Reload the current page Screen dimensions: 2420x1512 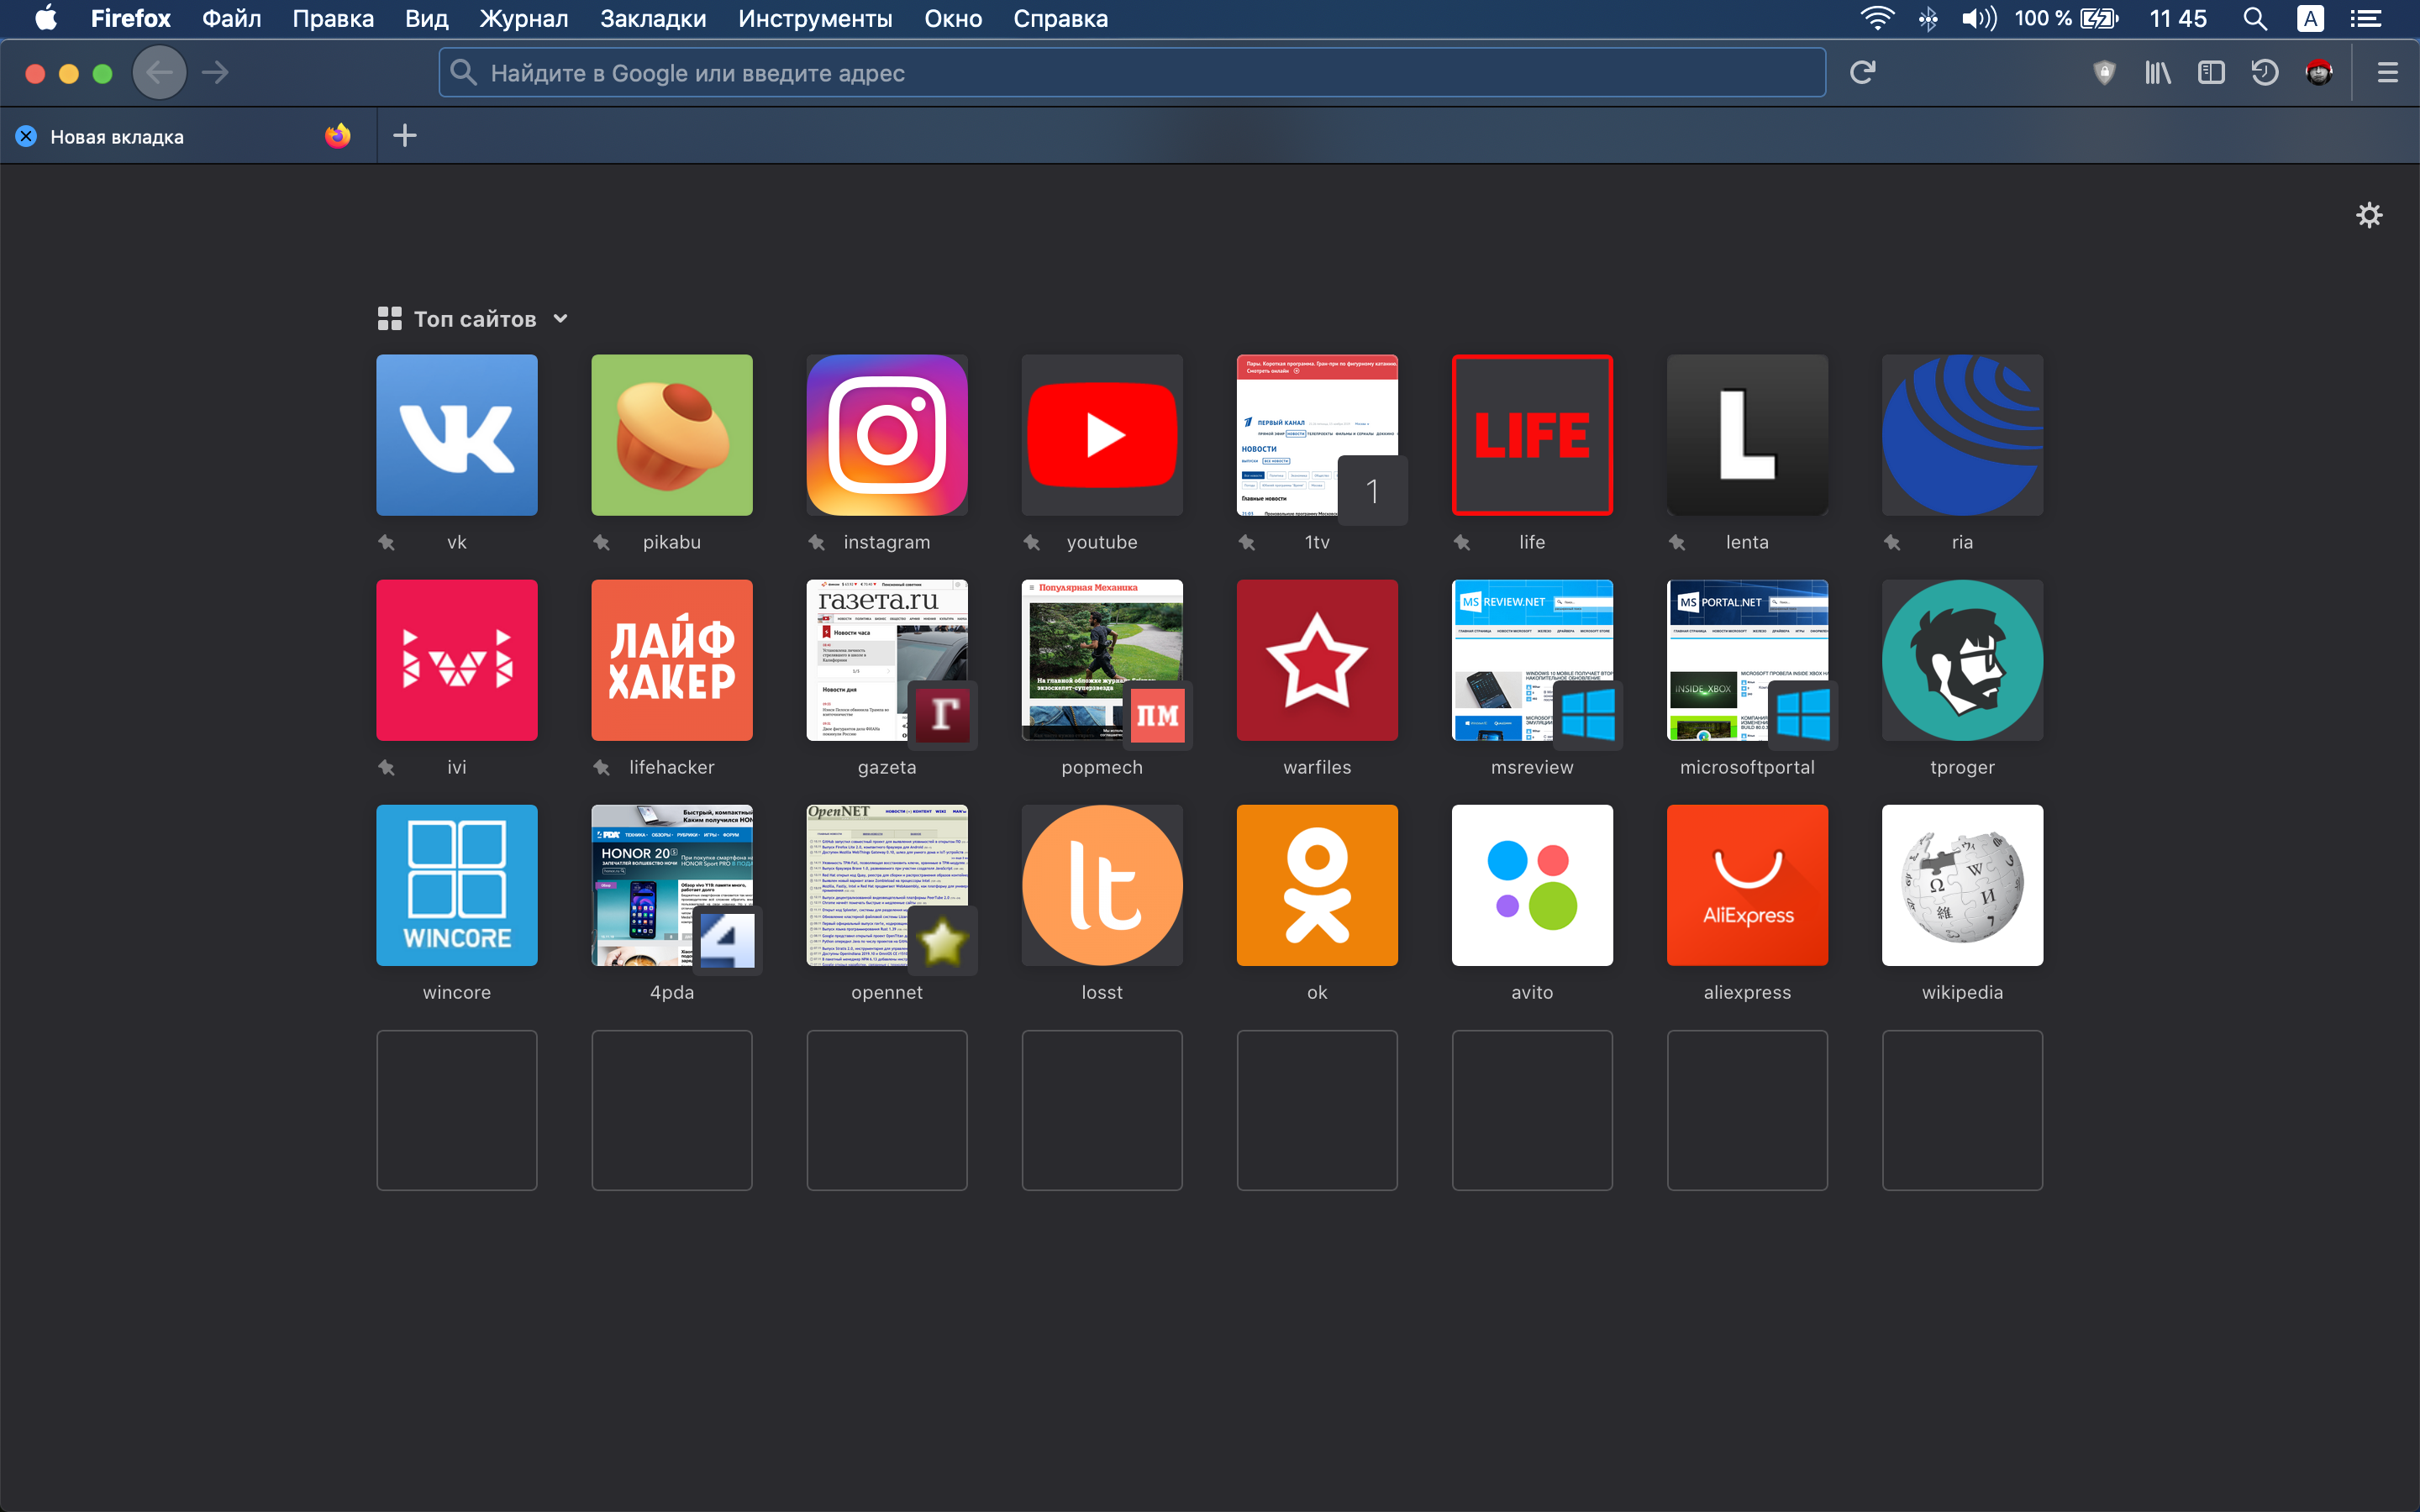coord(1861,73)
